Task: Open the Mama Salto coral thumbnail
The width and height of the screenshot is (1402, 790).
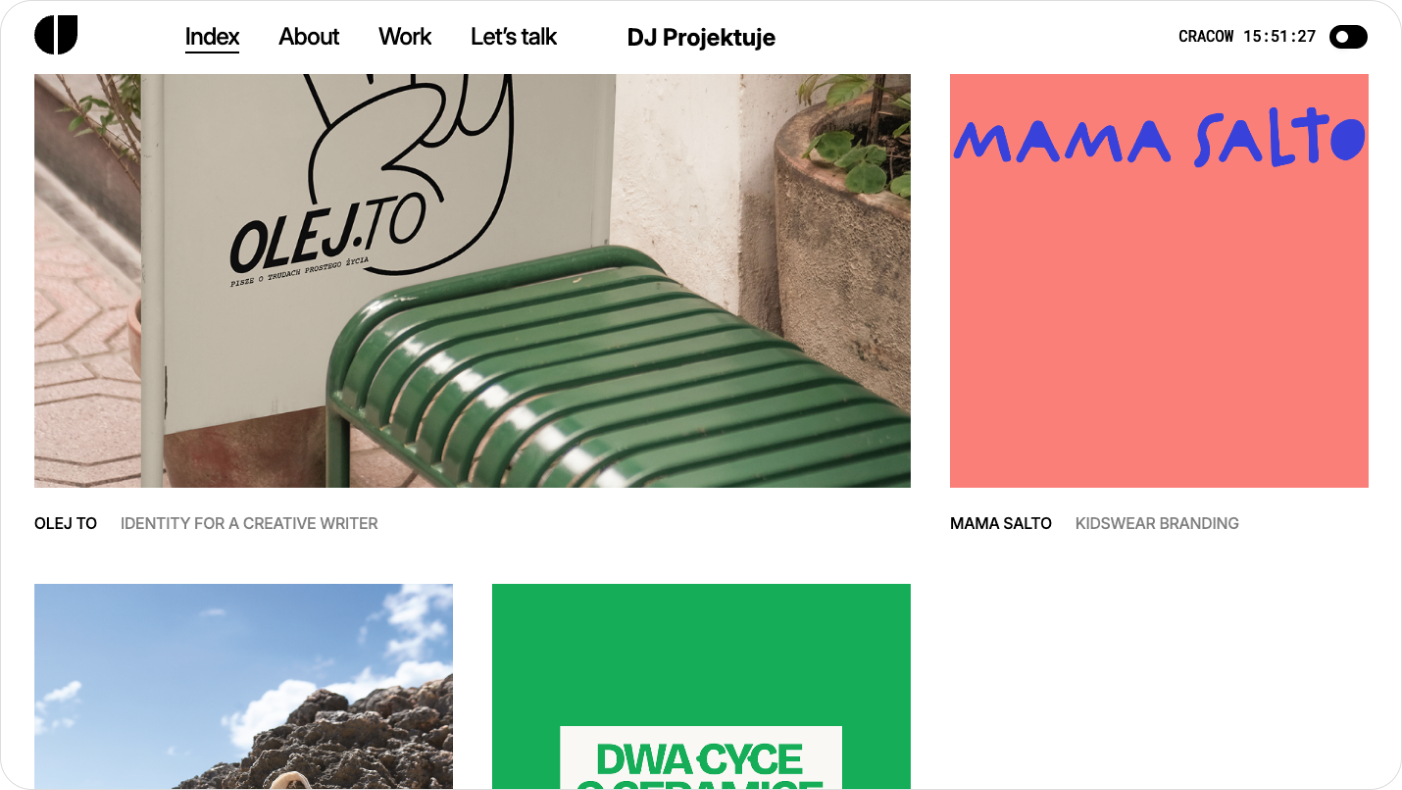Action: pos(1159,281)
